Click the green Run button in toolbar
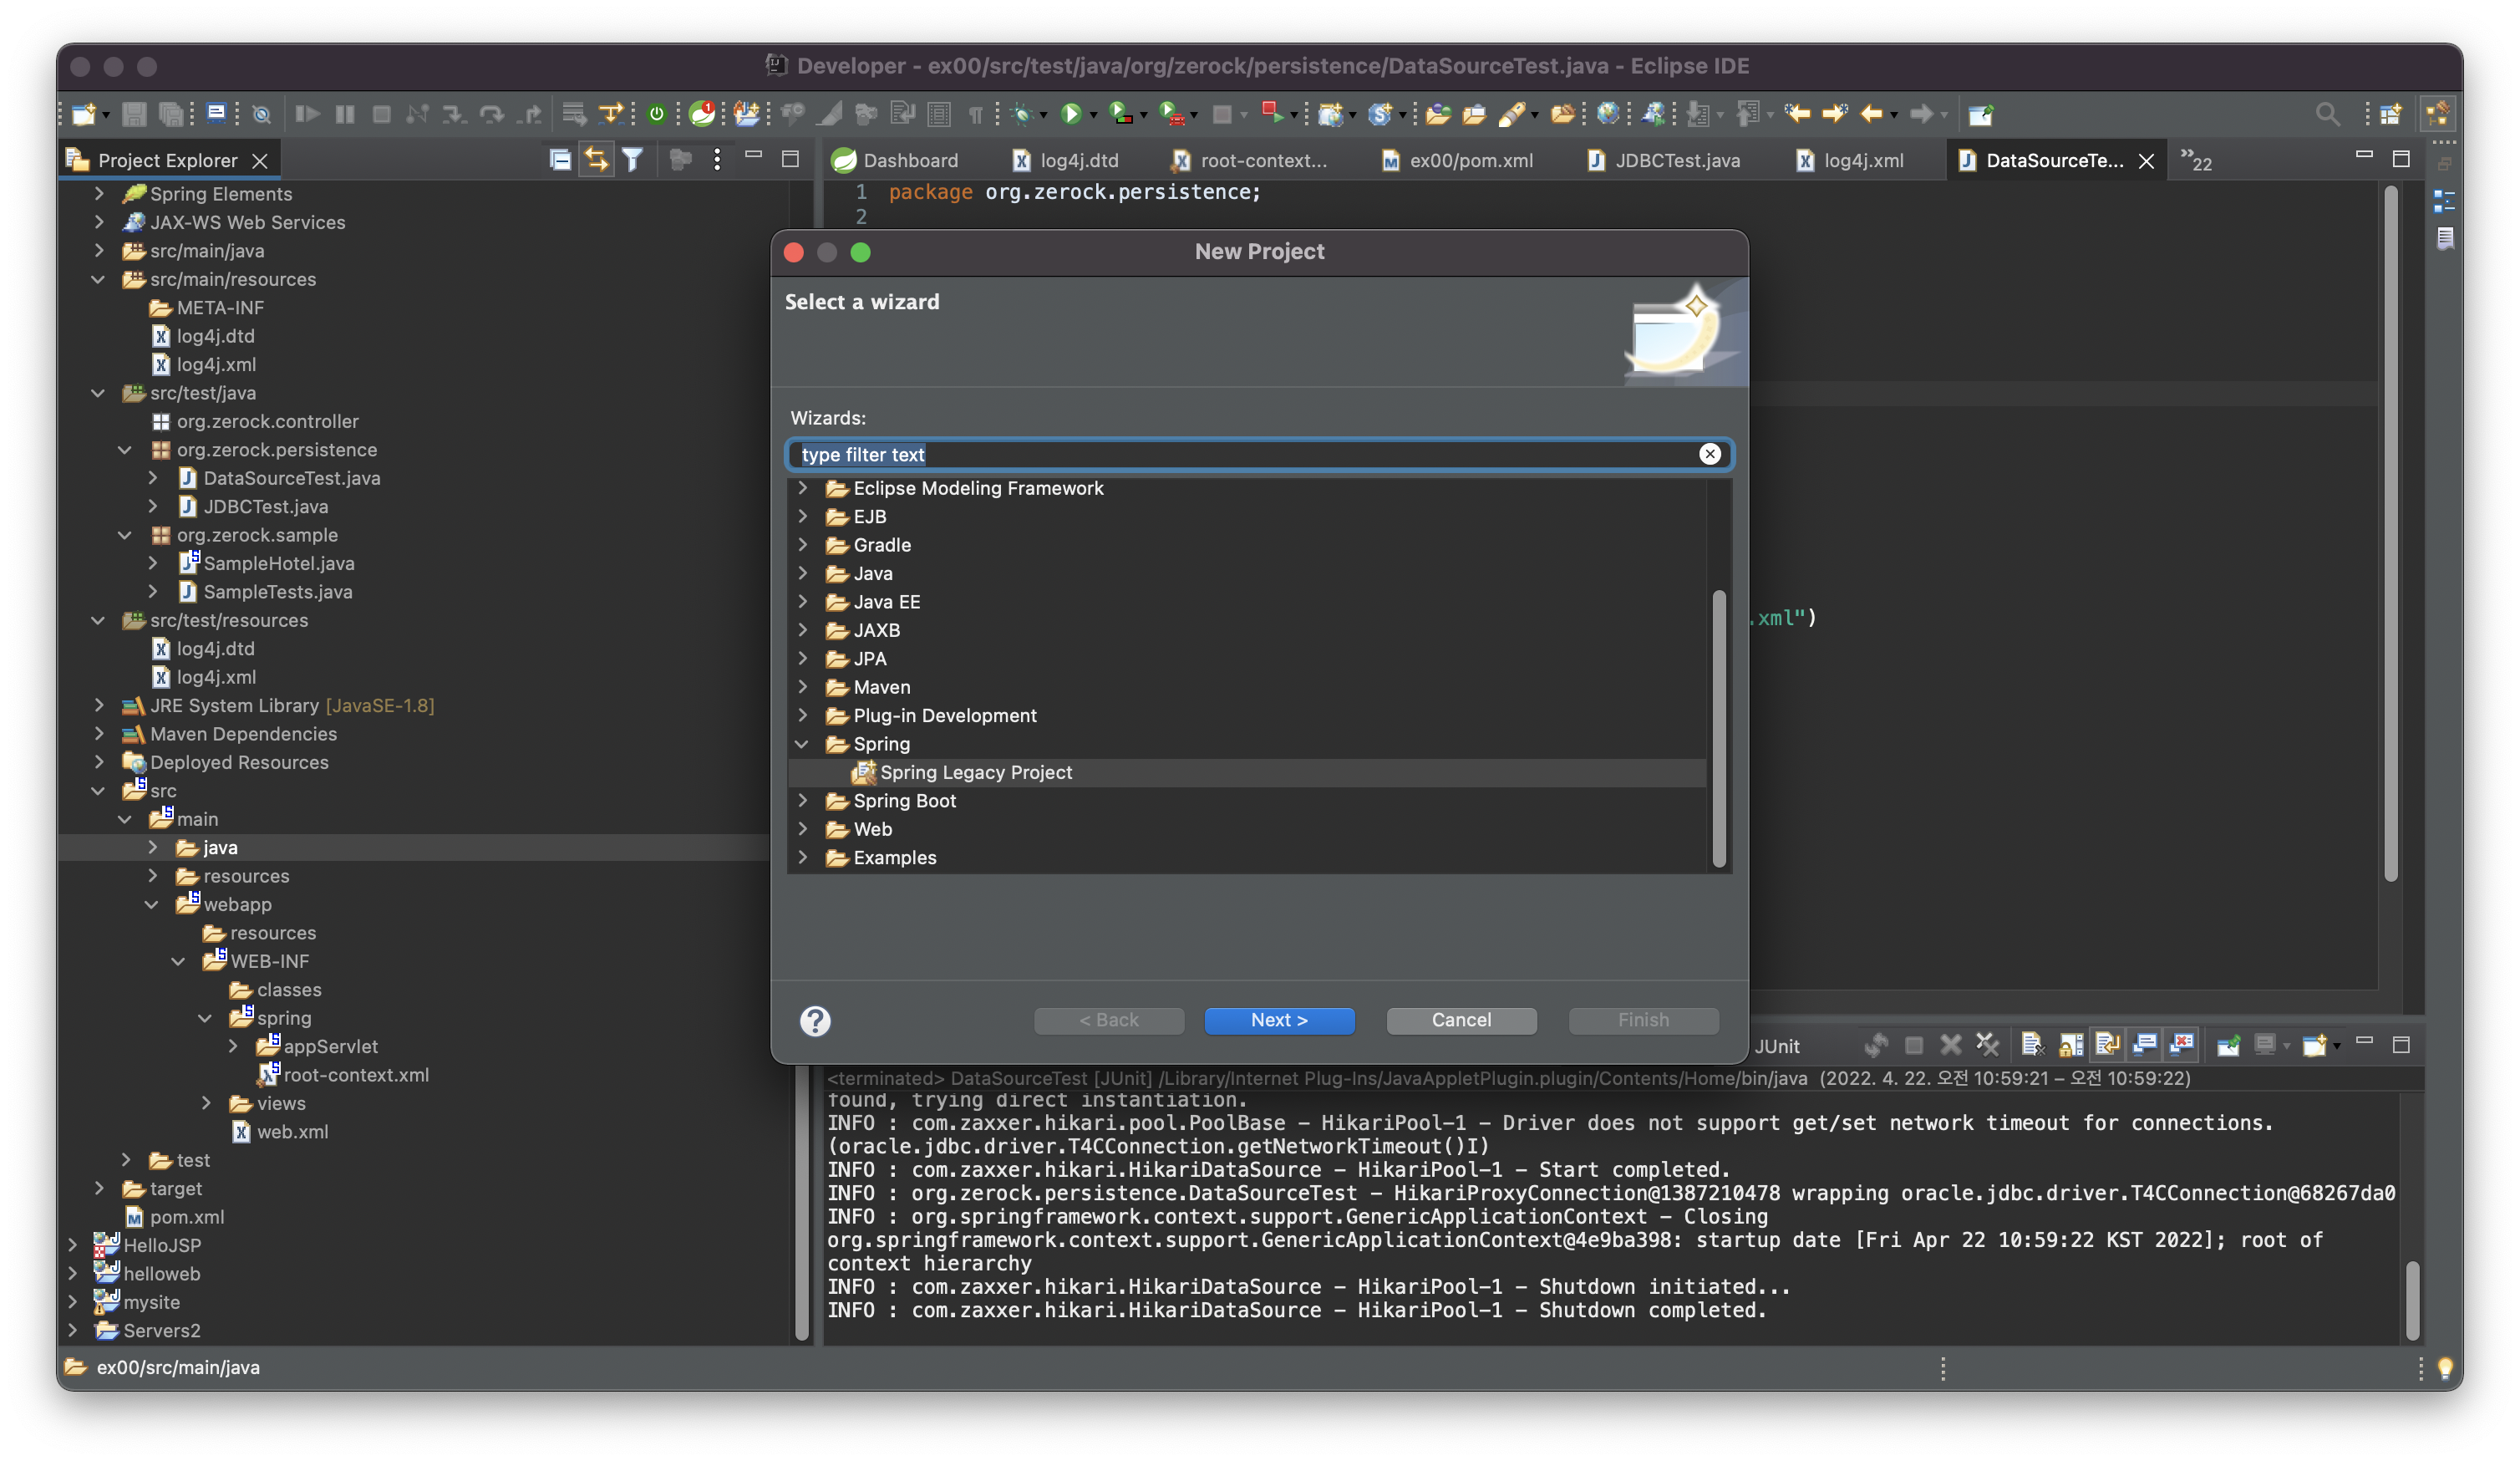Image resolution: width=2520 pixels, height=1461 pixels. pos(1071,114)
